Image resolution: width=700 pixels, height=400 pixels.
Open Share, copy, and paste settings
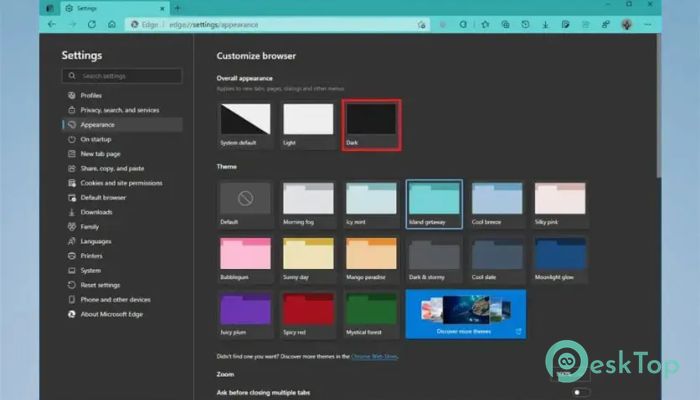pos(122,168)
